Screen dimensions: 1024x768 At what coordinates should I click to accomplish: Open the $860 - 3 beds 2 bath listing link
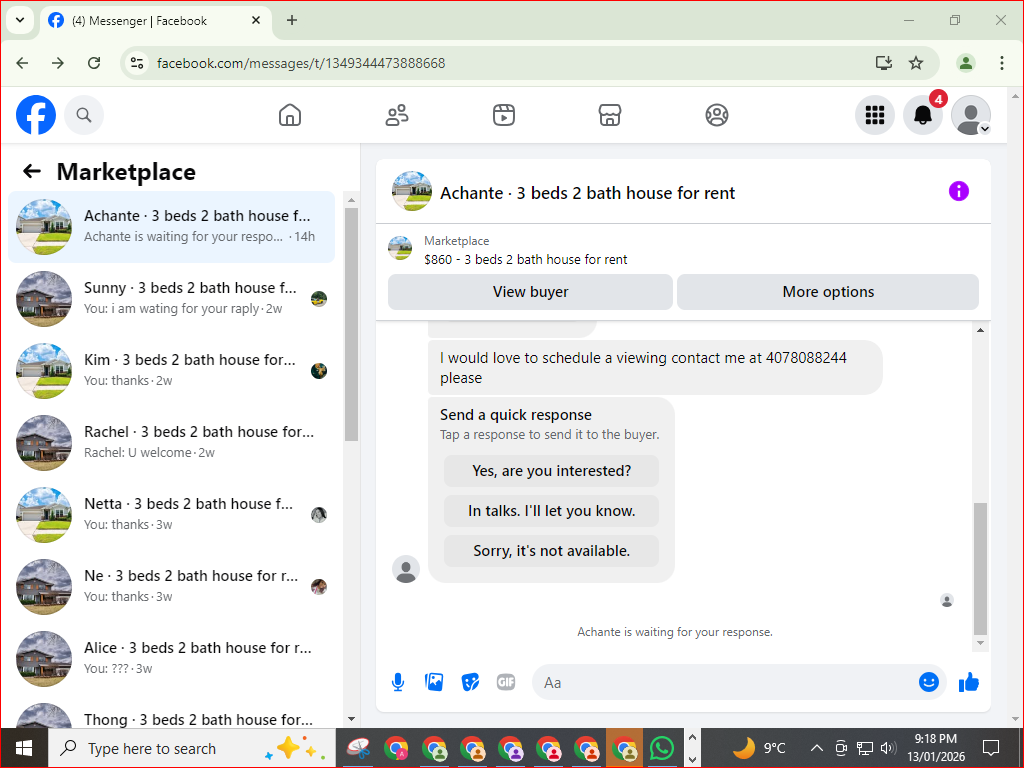[x=525, y=259]
